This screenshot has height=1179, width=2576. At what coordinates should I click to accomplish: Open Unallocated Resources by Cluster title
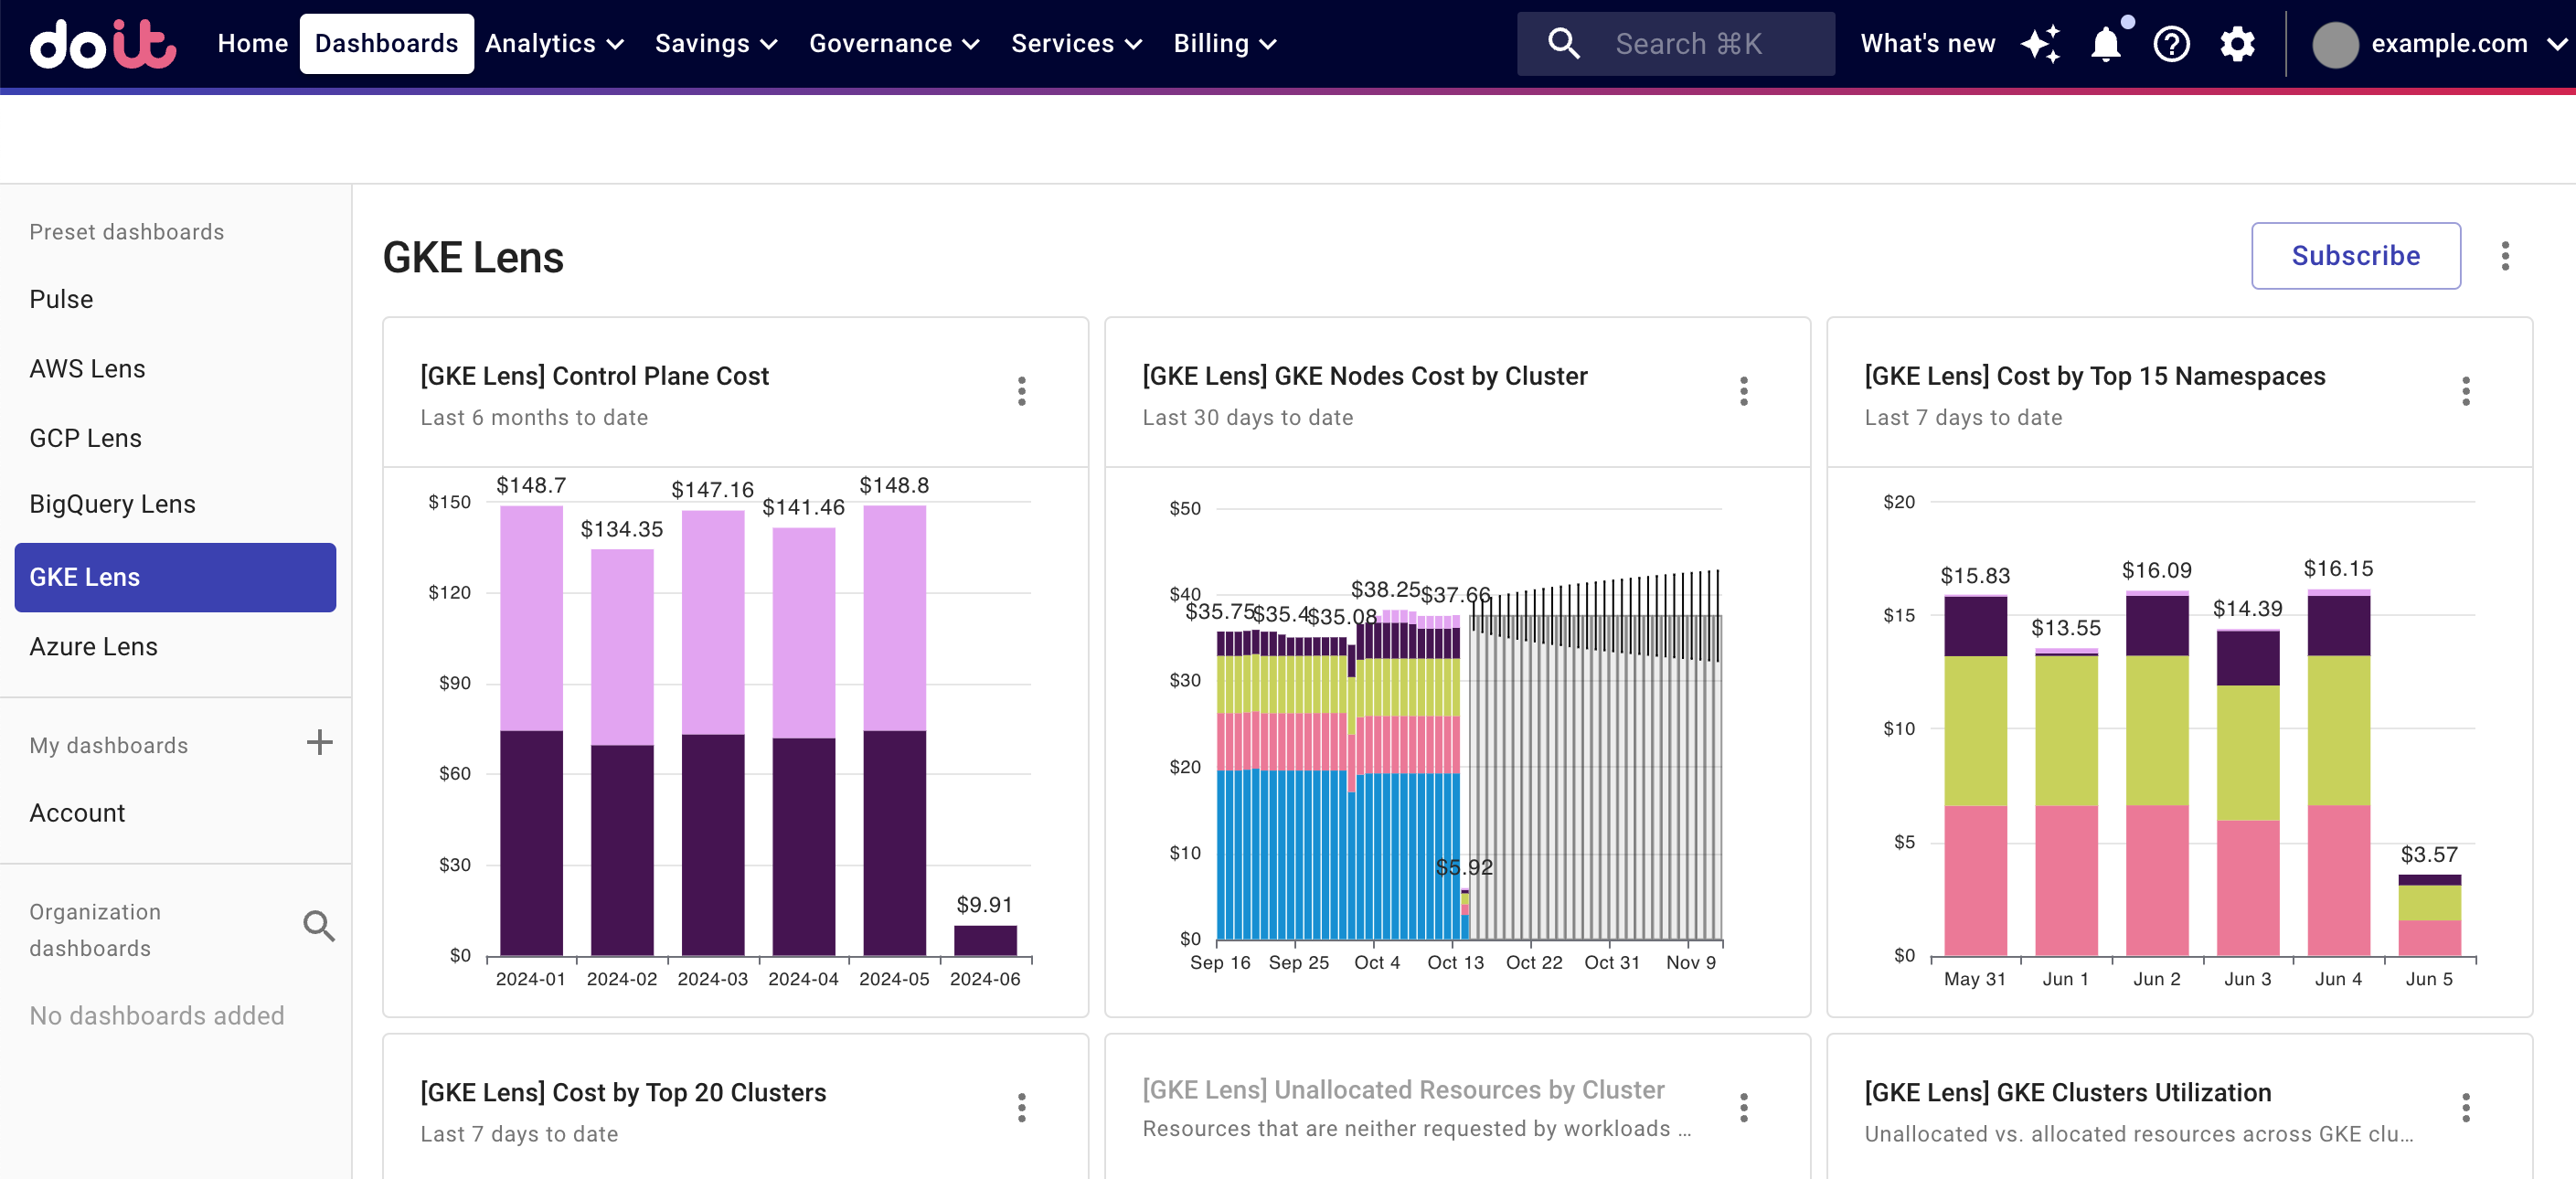tap(1403, 1089)
